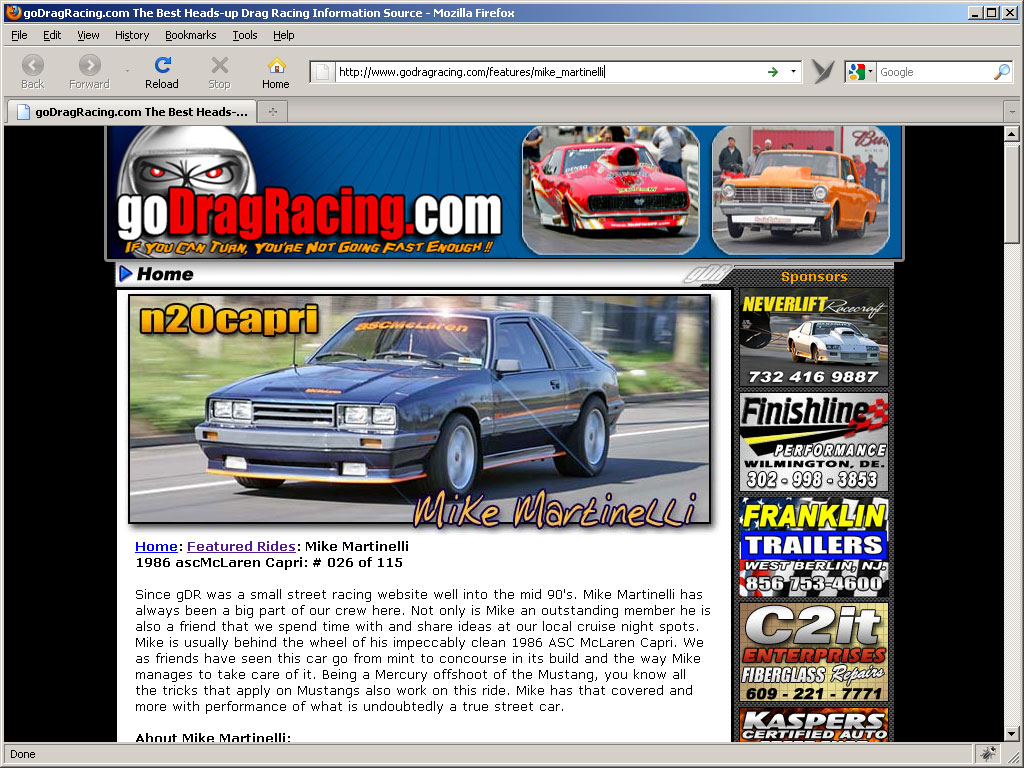1024x768 pixels.
Task: Open the Franklin Trailers sponsor ad
Action: click(814, 547)
